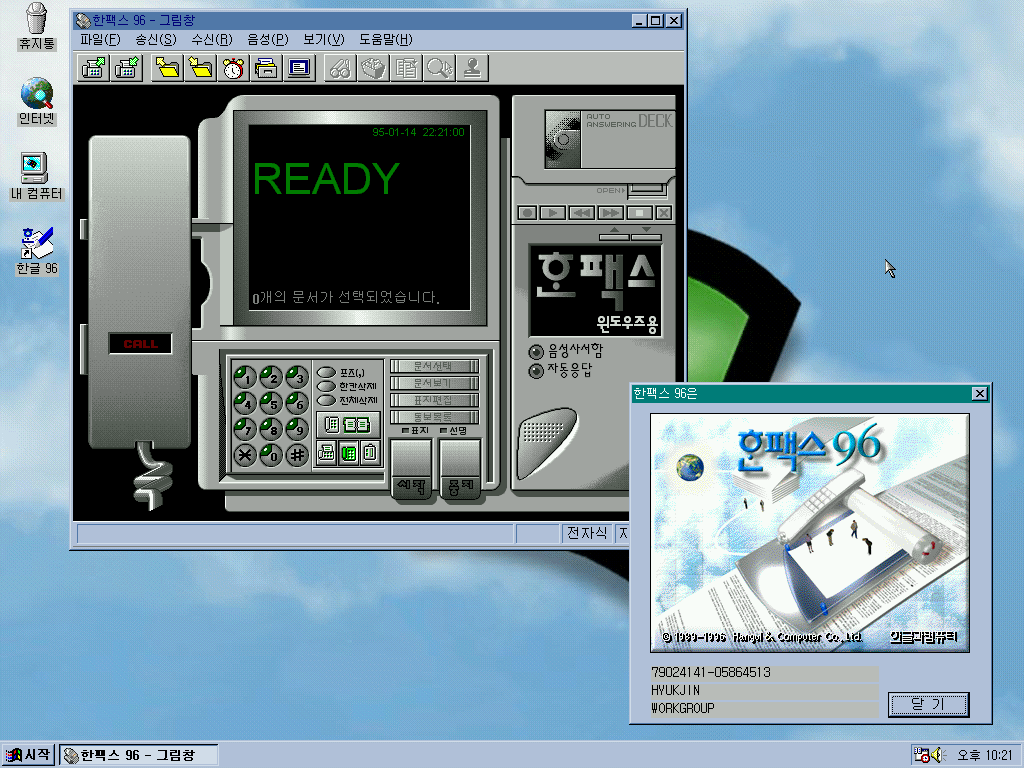This screenshot has height=768, width=1024.
Task: Click the magnifier with cursor icon
Action: (x=440, y=68)
